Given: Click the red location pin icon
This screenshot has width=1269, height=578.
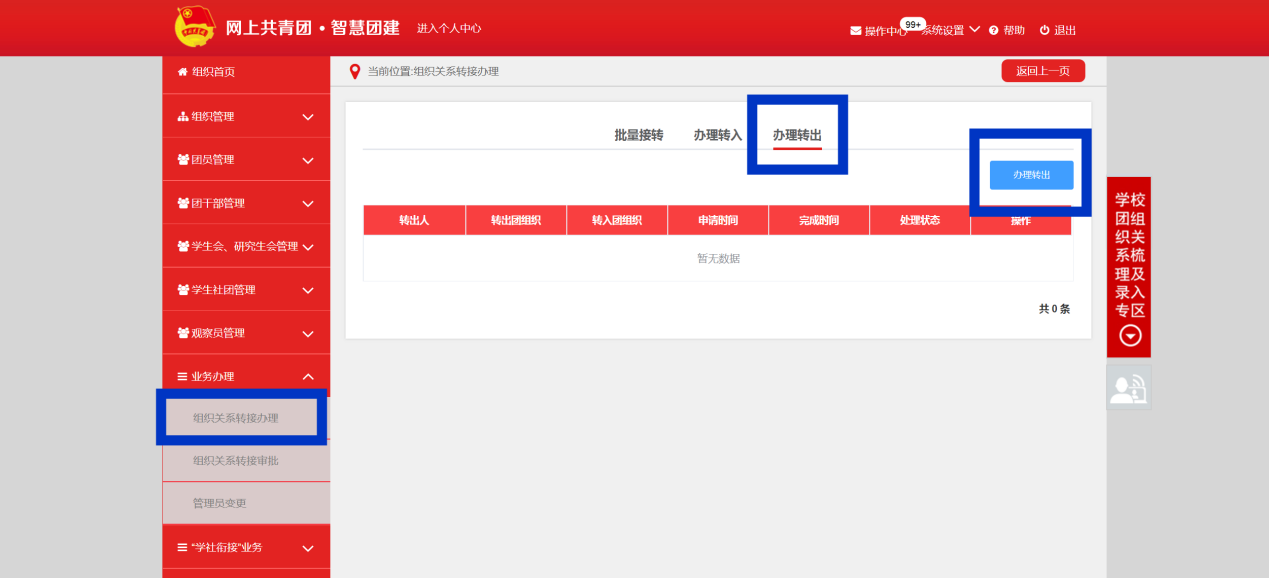Looking at the screenshot, I should [x=354, y=71].
